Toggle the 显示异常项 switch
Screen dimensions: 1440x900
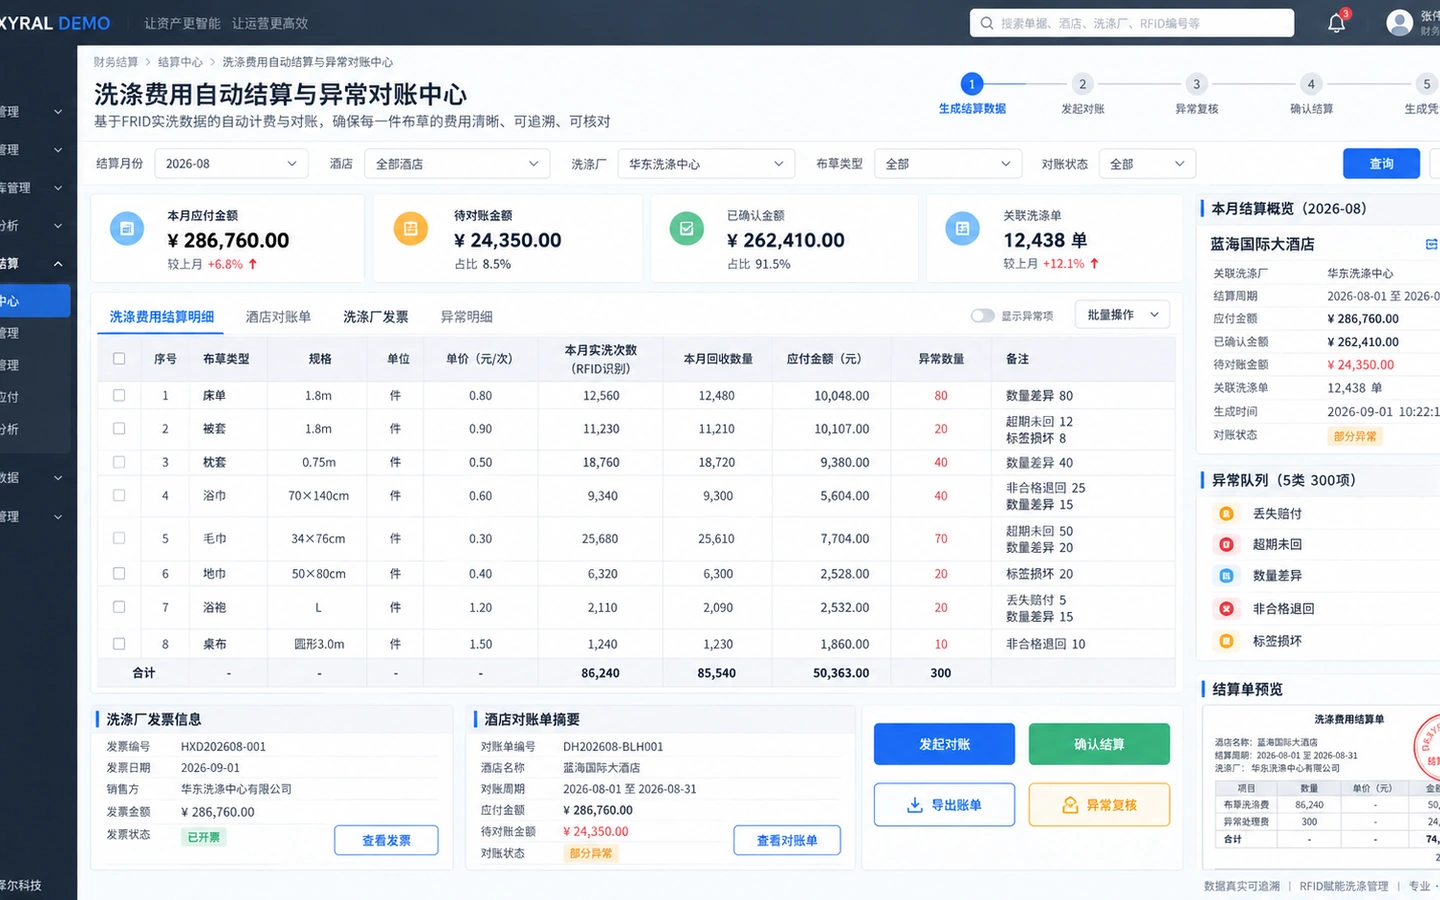(x=982, y=316)
